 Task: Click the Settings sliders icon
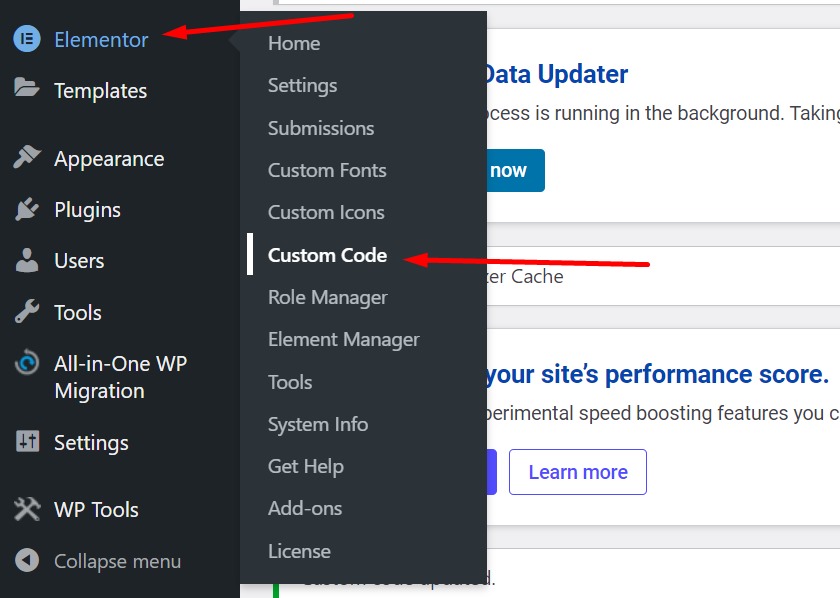pos(27,442)
